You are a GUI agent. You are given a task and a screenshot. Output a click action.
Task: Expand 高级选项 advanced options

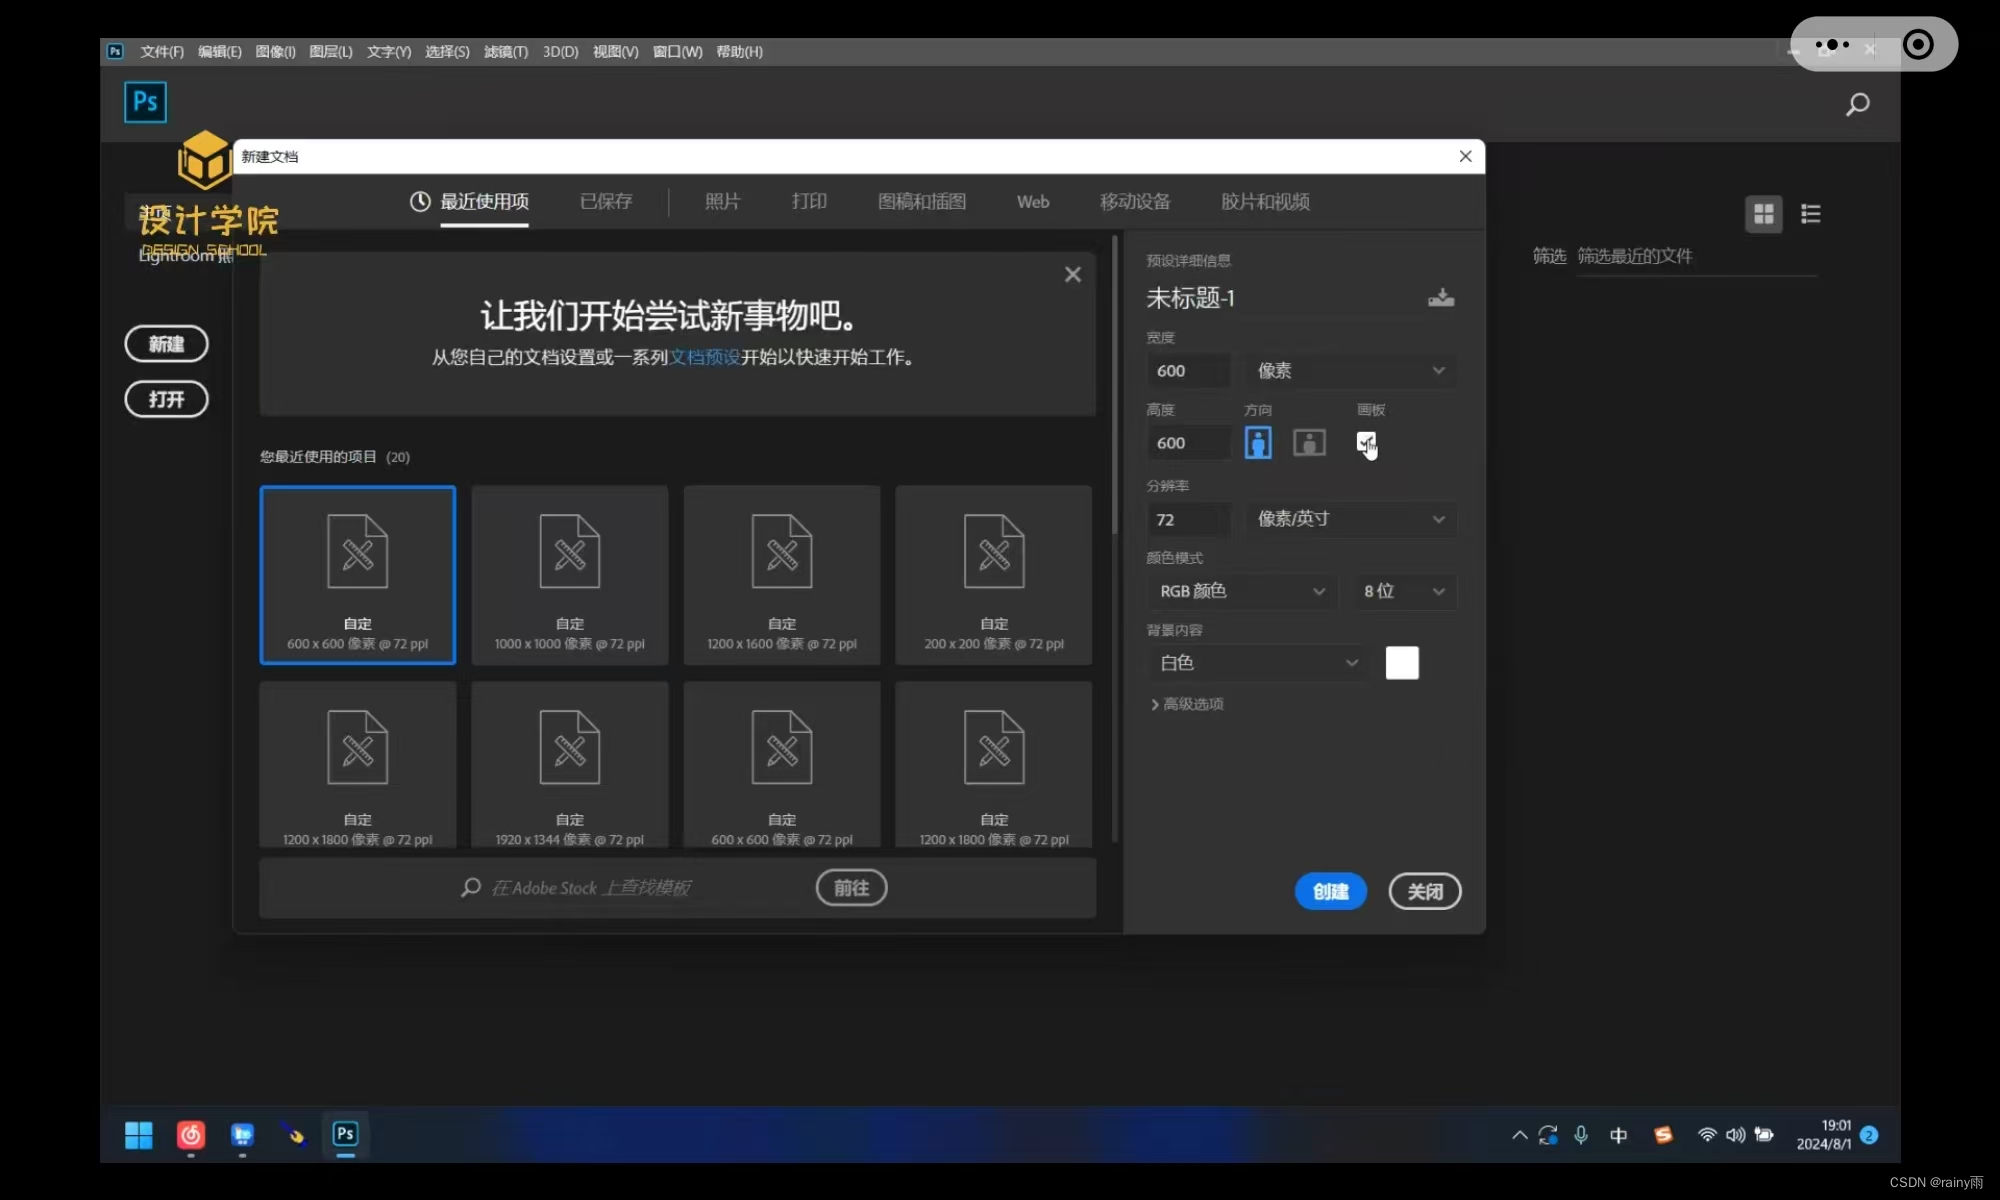coord(1187,704)
